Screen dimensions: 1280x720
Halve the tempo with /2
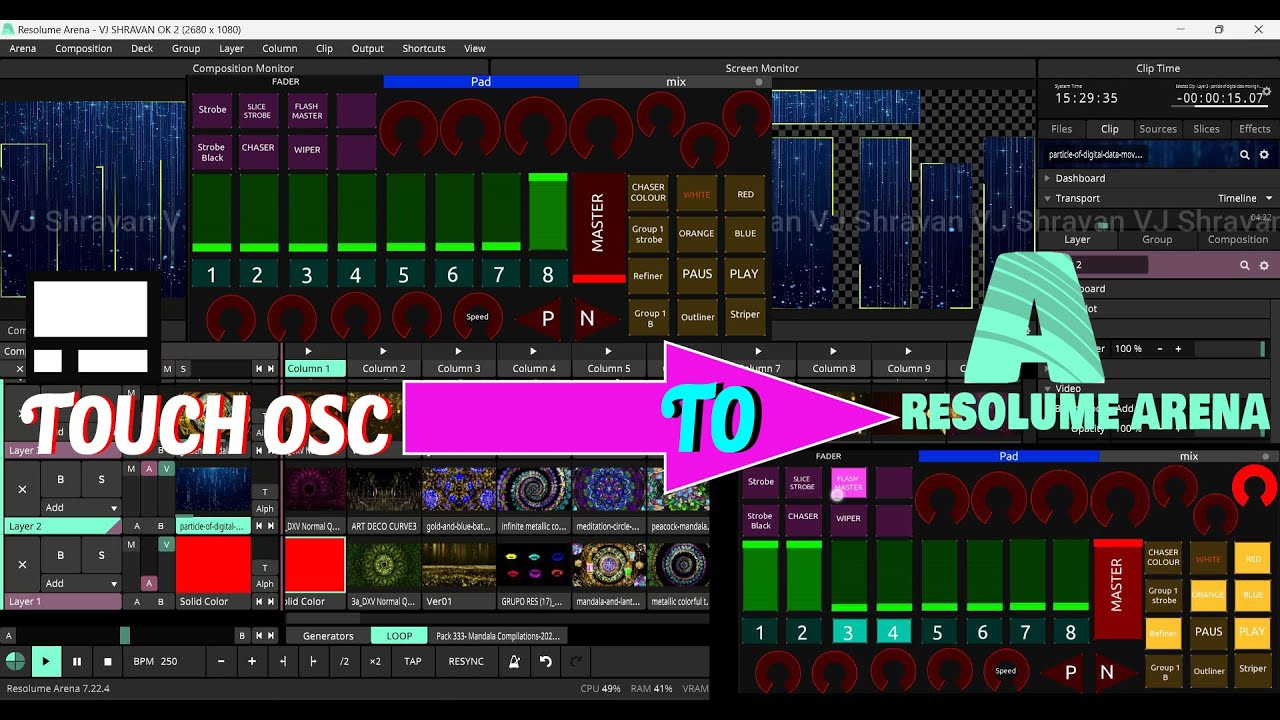(x=344, y=661)
